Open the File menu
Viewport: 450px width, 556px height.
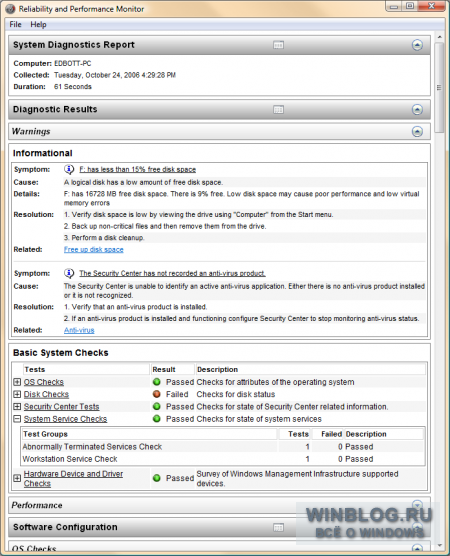point(15,24)
